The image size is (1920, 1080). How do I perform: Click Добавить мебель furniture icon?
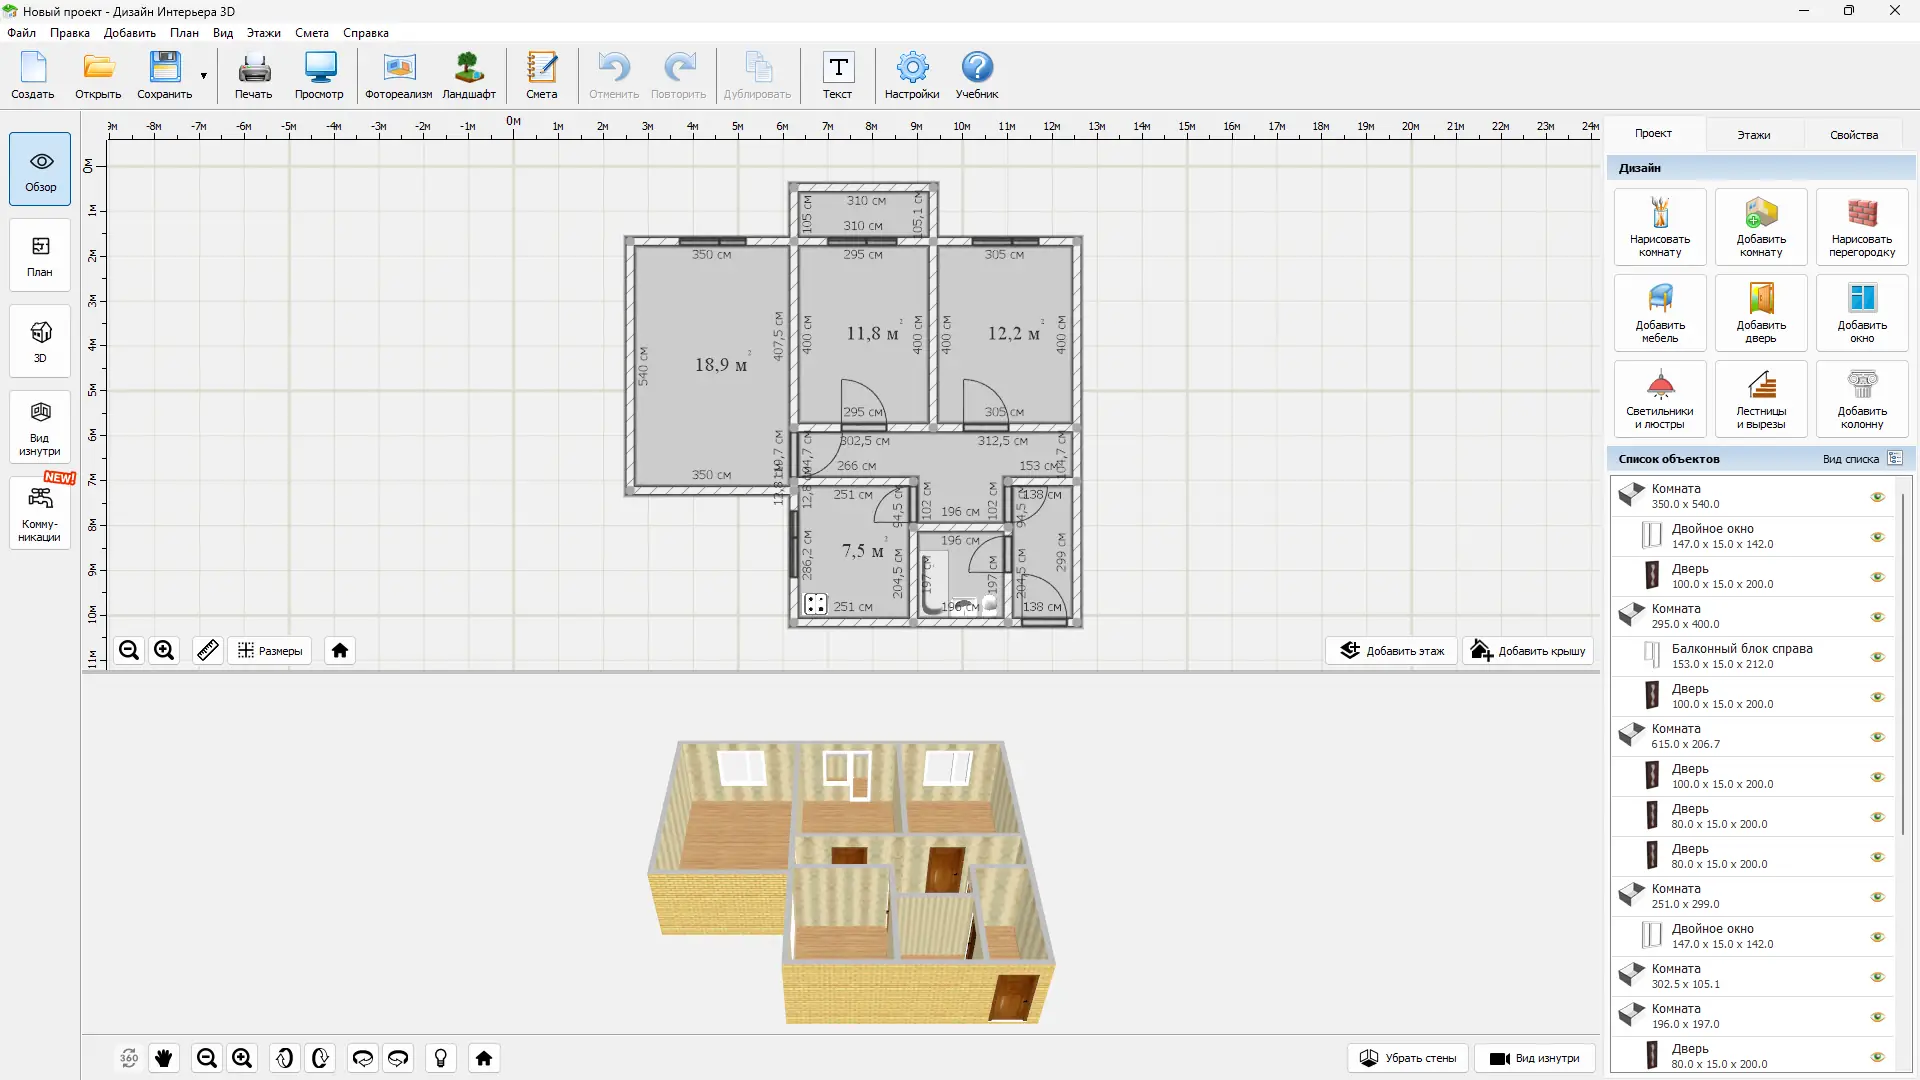pos(1659,313)
